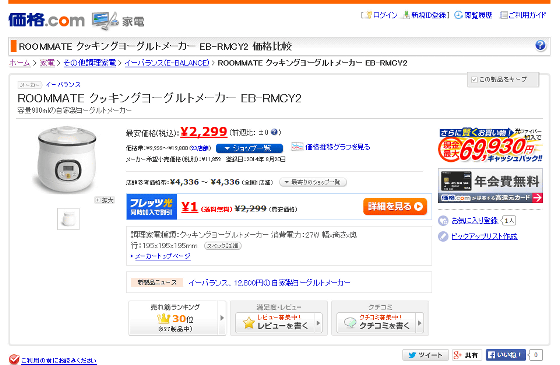Click the フレッツ光 blue banner
The width and height of the screenshot is (560, 365).
click(152, 207)
